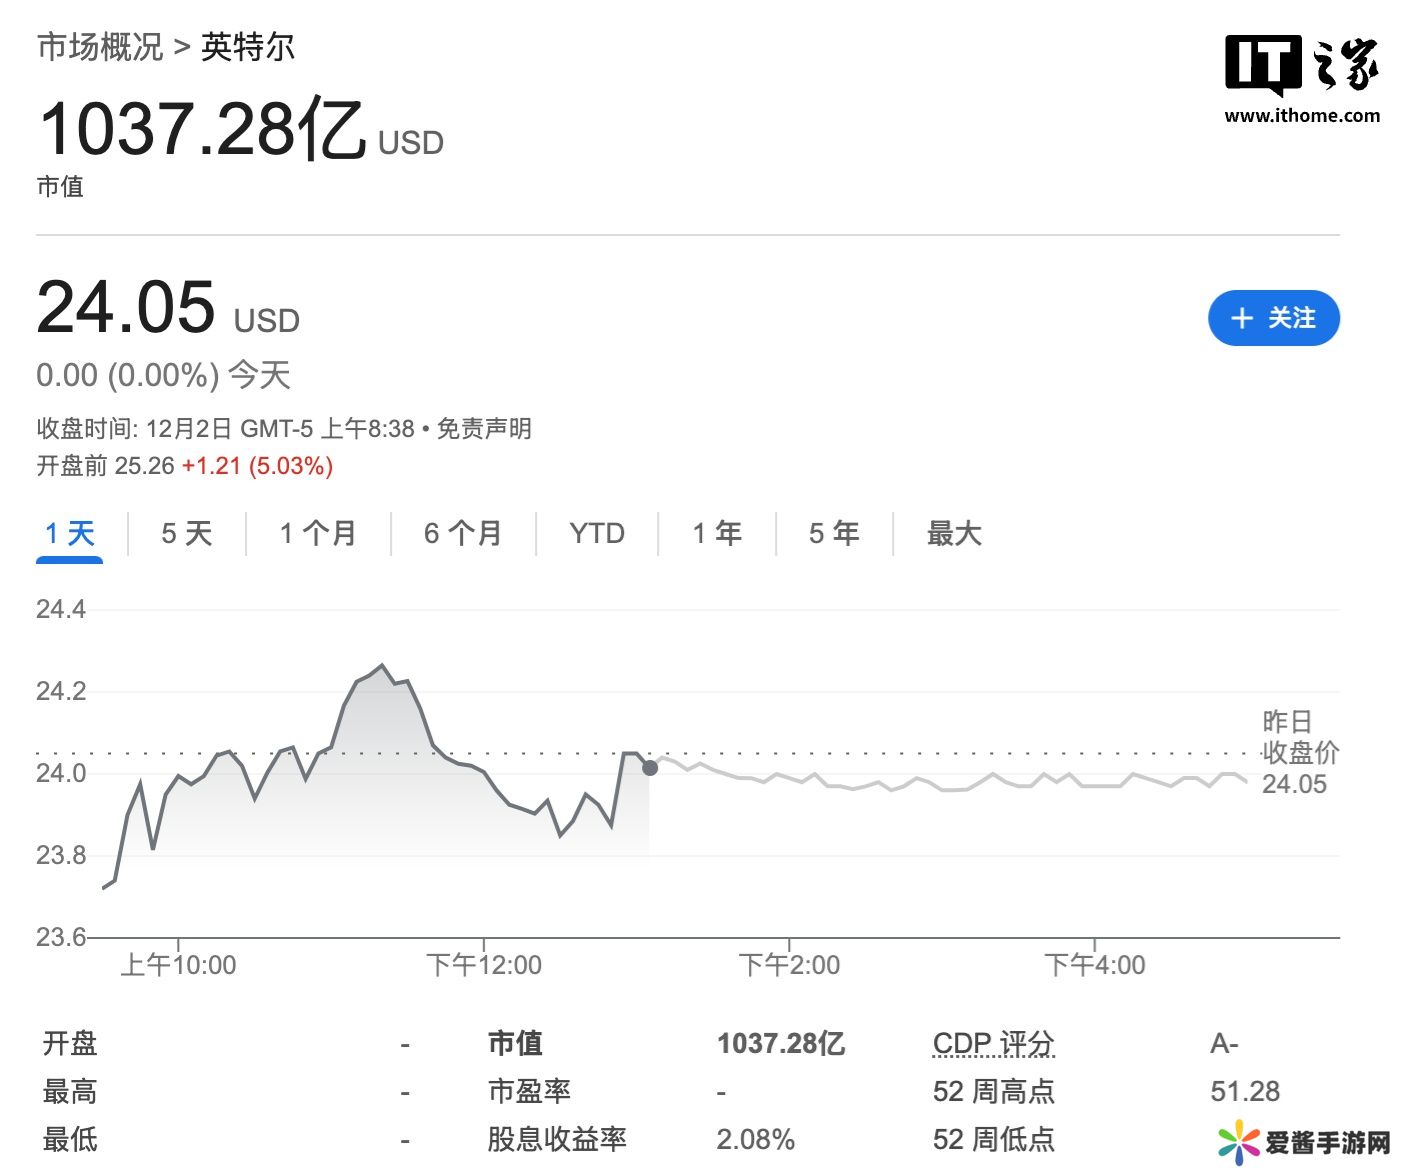Viewport: 1404px width, 1168px height.
Task: Click the 下午2:00 time axis label
Action: pyautogui.click(x=789, y=965)
